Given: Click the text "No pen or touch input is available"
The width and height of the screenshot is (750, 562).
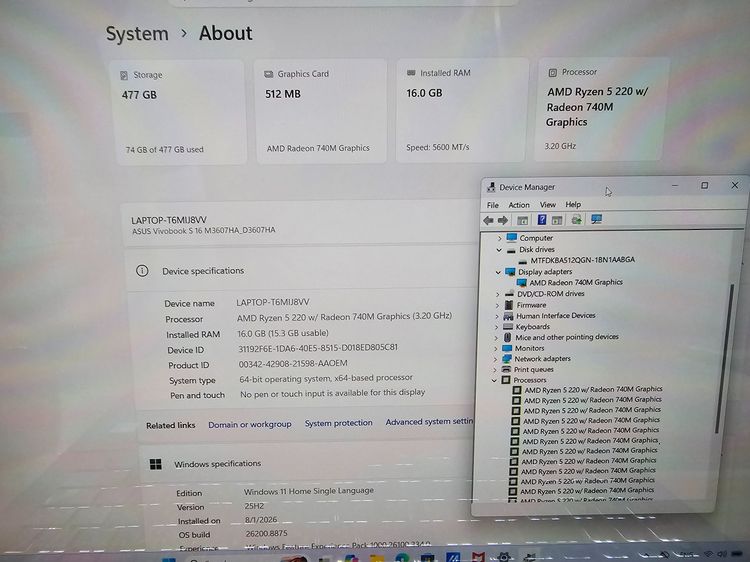Looking at the screenshot, I should [301, 394].
